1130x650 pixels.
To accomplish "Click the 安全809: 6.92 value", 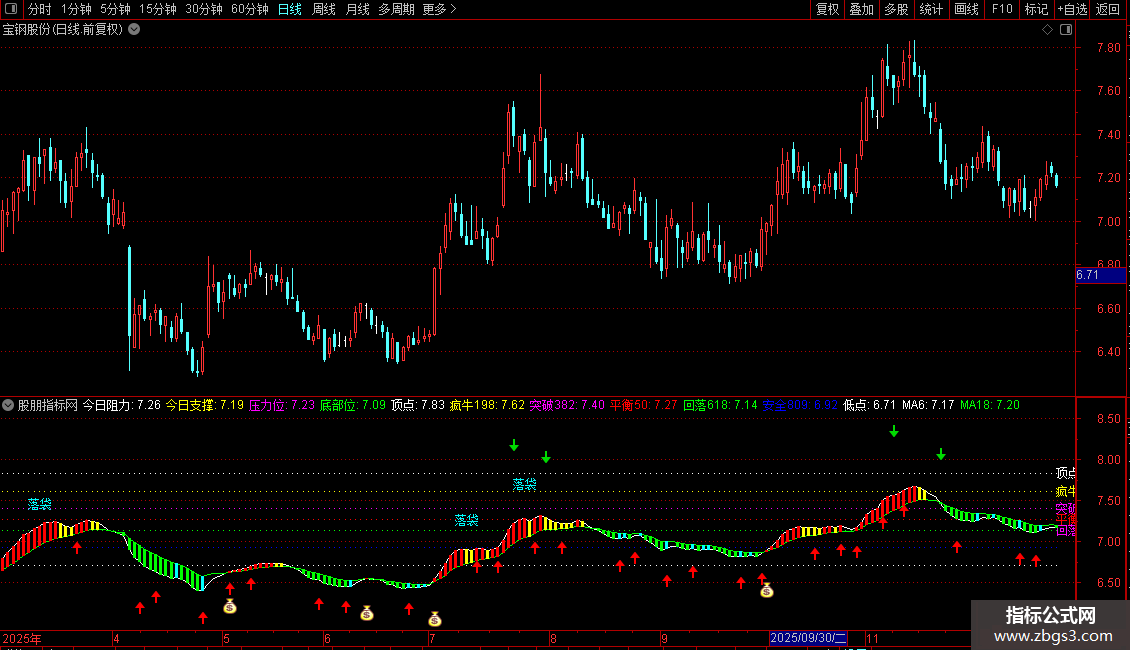I will click(800, 405).
